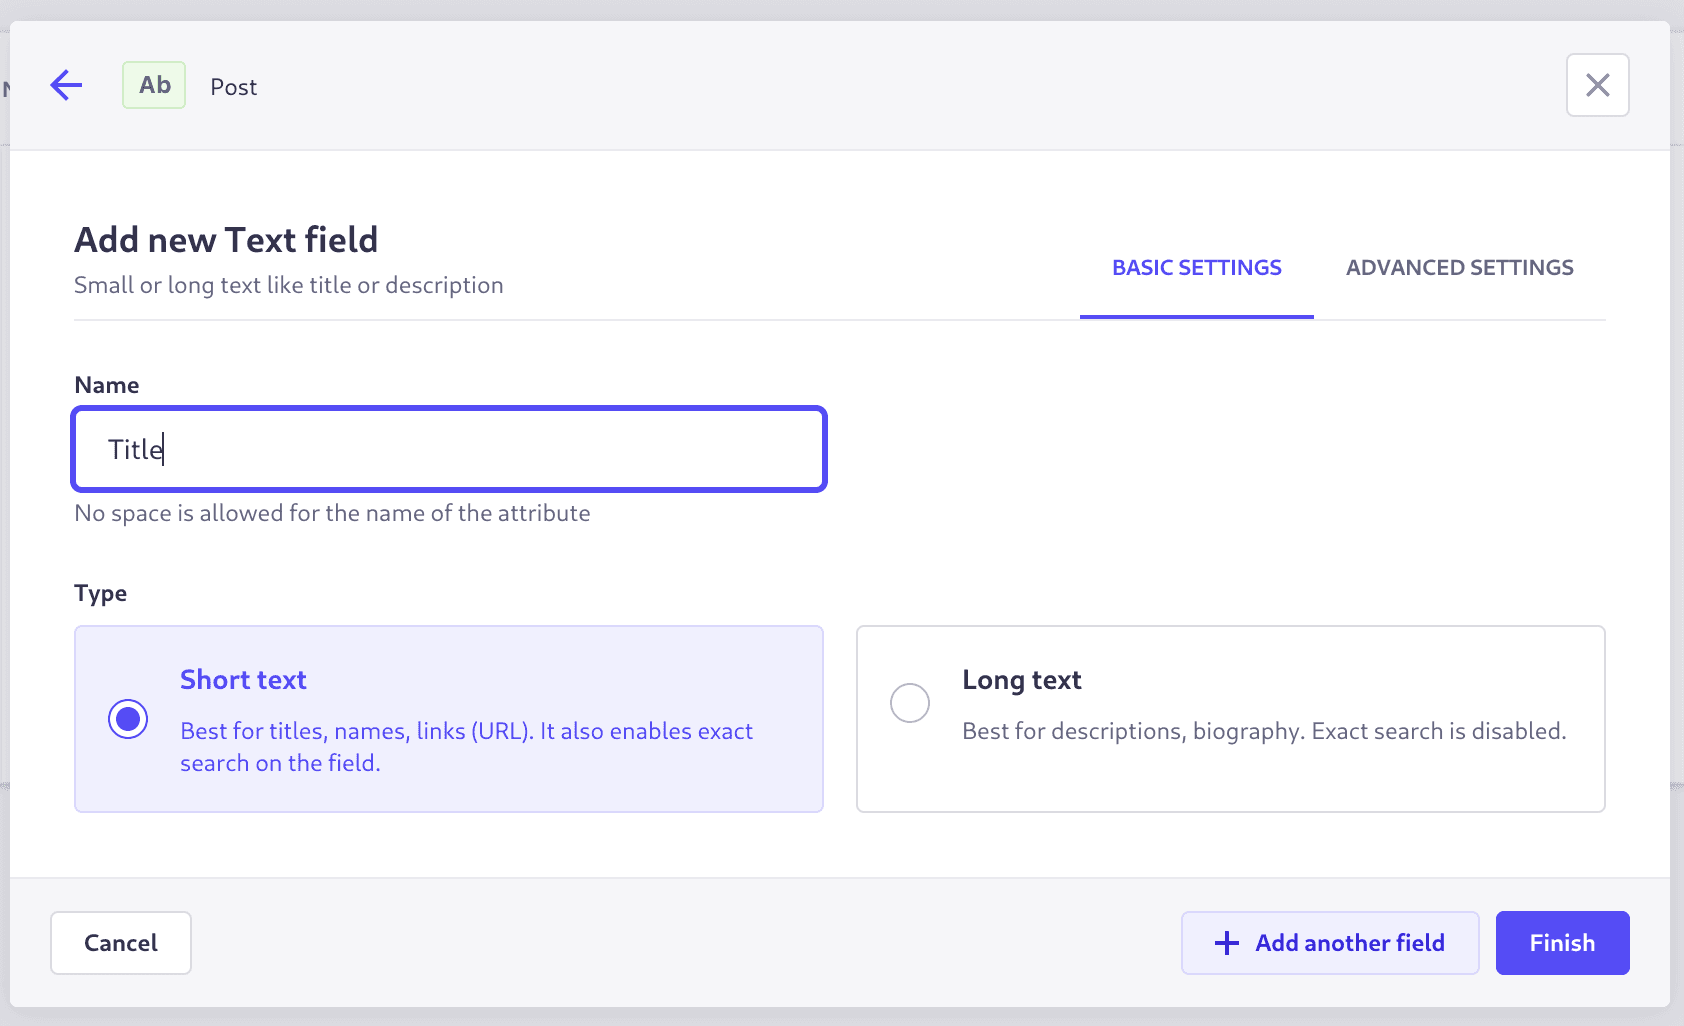Viewport: 1684px width, 1026px height.
Task: Click the back arrow icon
Action: (66, 85)
